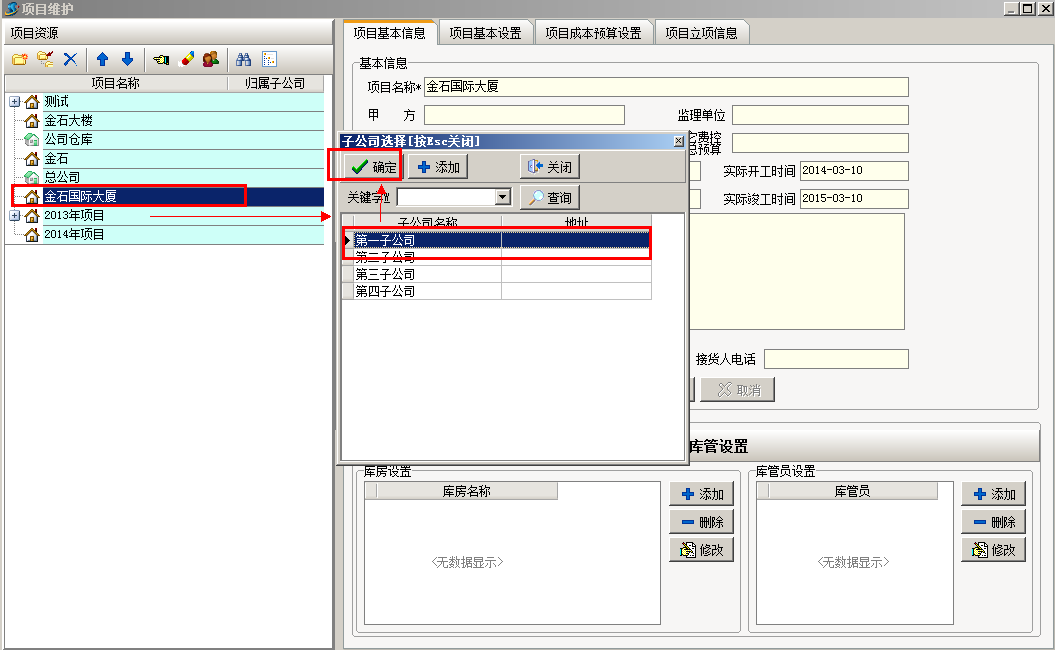Click 添加 under 库管员设置
The height and width of the screenshot is (650, 1055).
pos(993,493)
